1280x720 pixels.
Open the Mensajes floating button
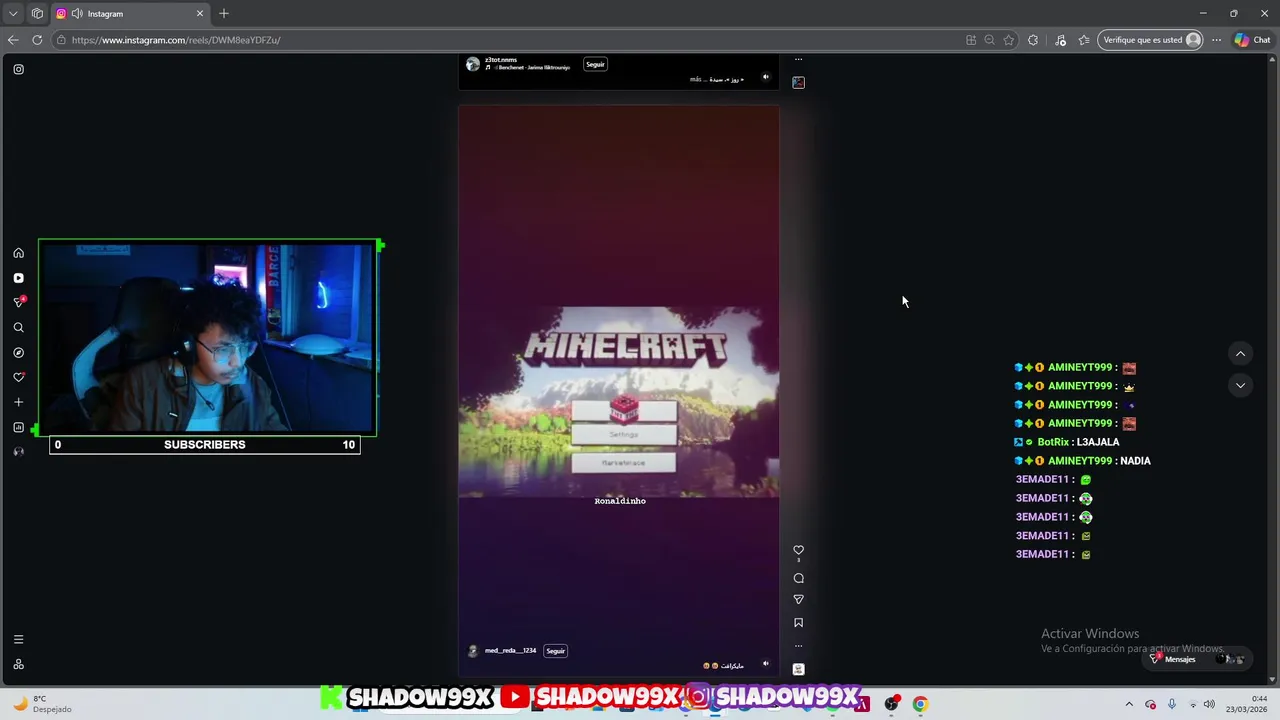coord(1198,659)
